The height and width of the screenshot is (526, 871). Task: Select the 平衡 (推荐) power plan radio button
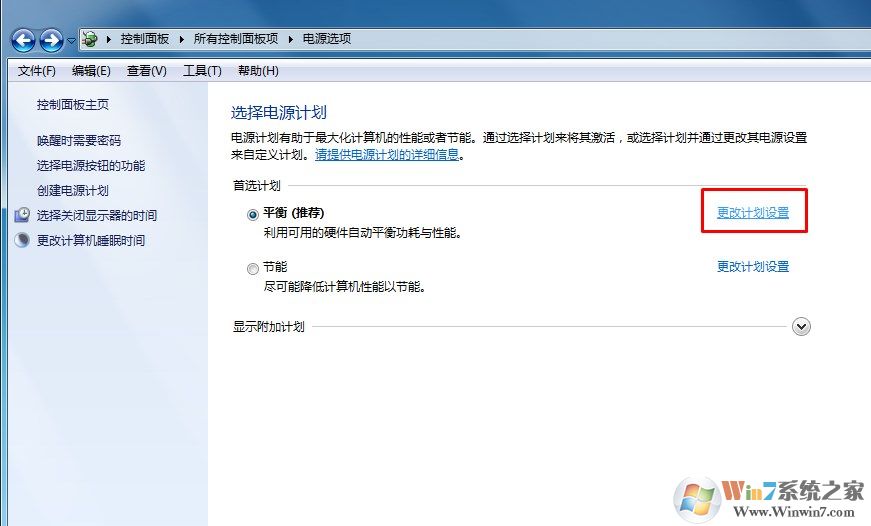click(253, 214)
